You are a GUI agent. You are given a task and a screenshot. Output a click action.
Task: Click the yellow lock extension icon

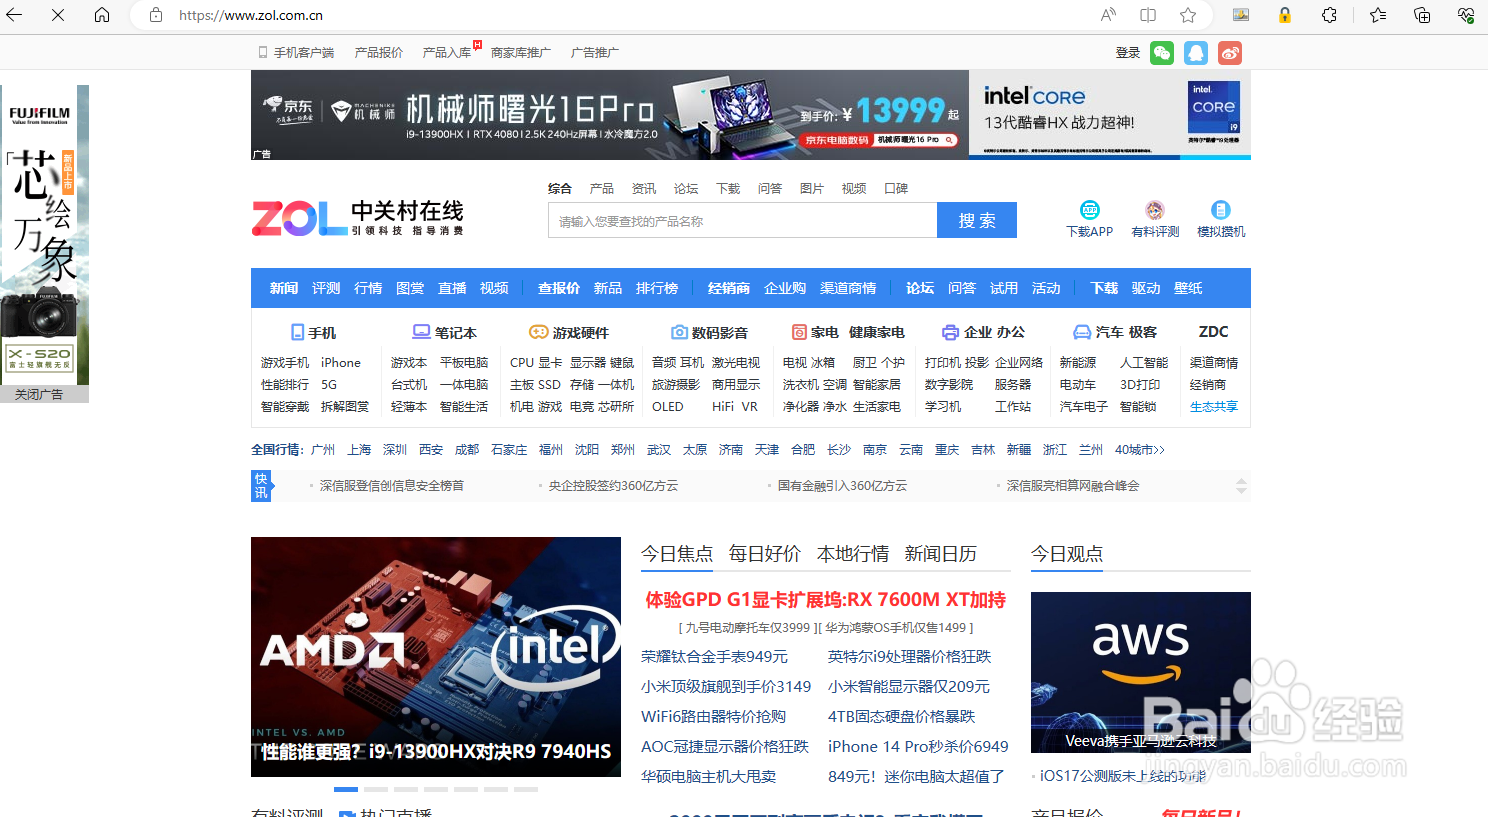click(1285, 15)
